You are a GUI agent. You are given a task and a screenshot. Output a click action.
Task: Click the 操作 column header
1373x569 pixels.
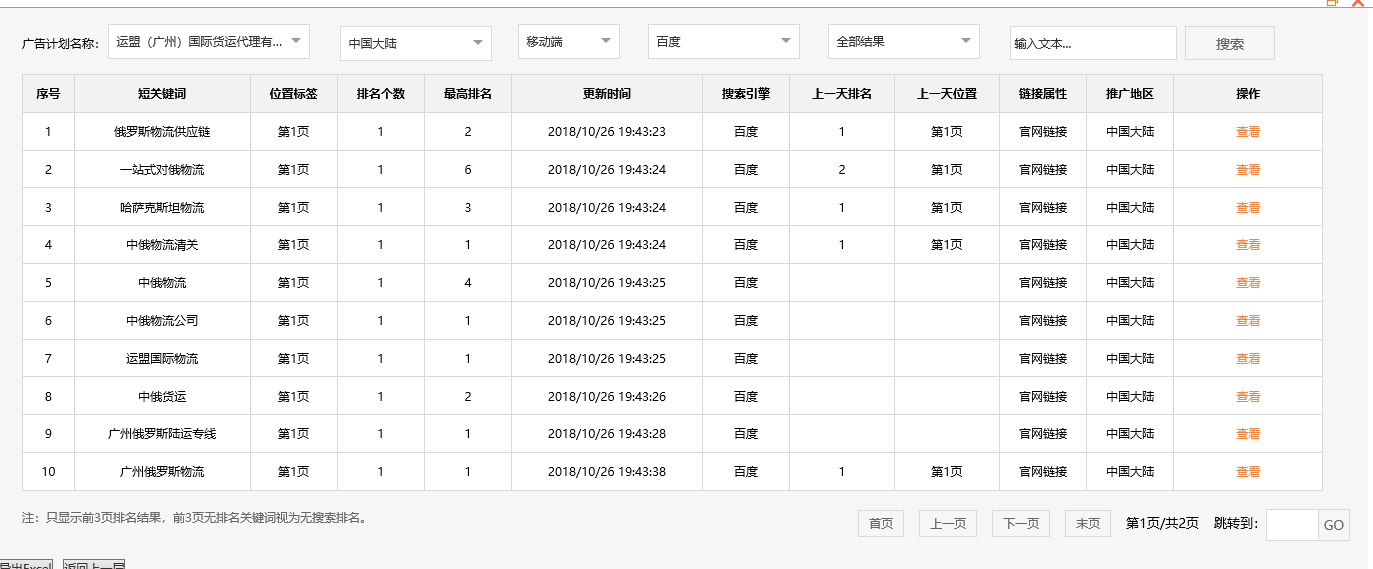tap(1248, 94)
